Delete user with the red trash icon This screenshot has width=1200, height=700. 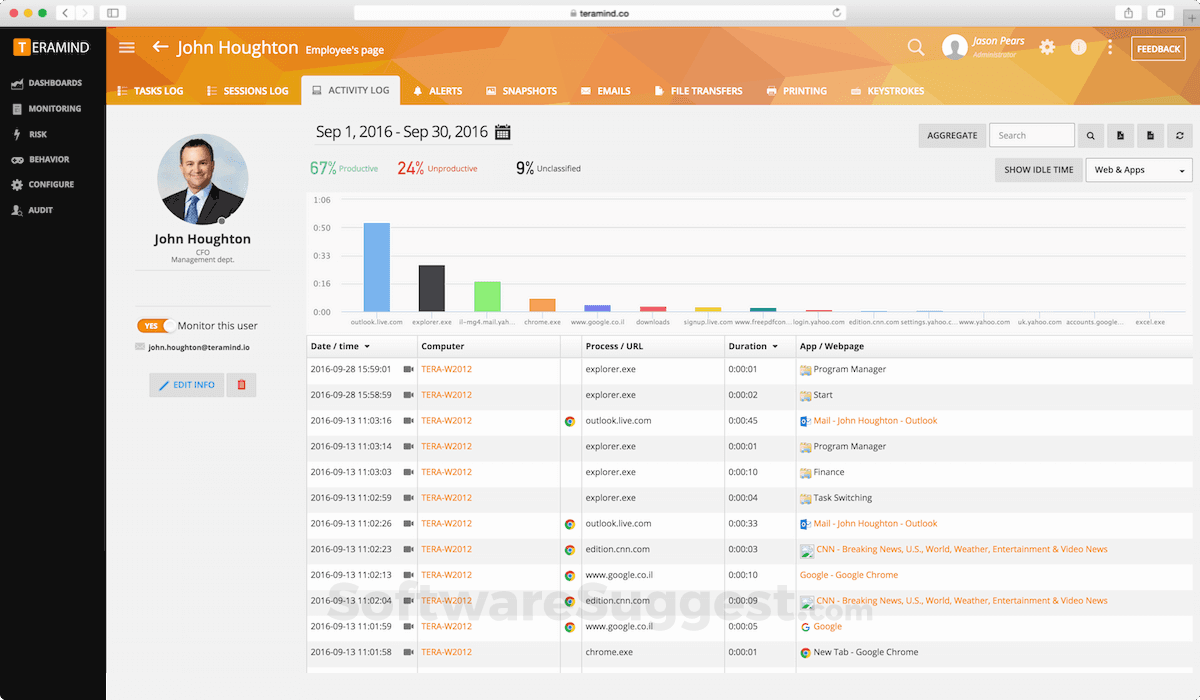(x=241, y=385)
